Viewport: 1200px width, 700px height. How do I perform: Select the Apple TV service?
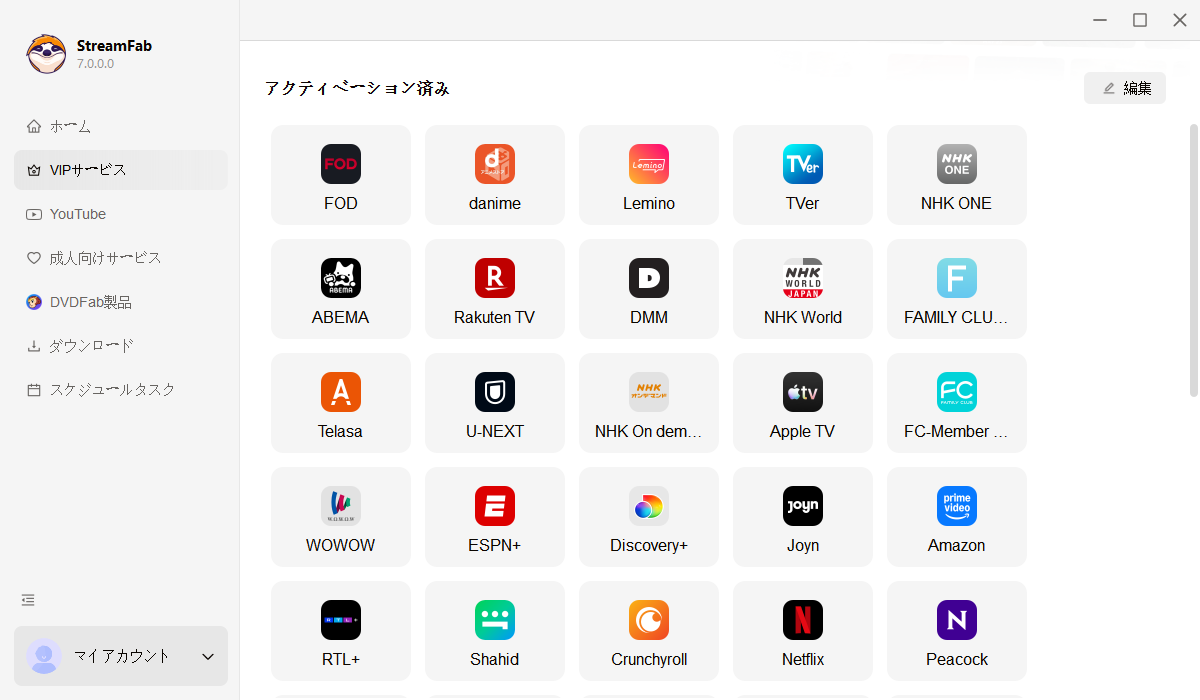(x=802, y=403)
